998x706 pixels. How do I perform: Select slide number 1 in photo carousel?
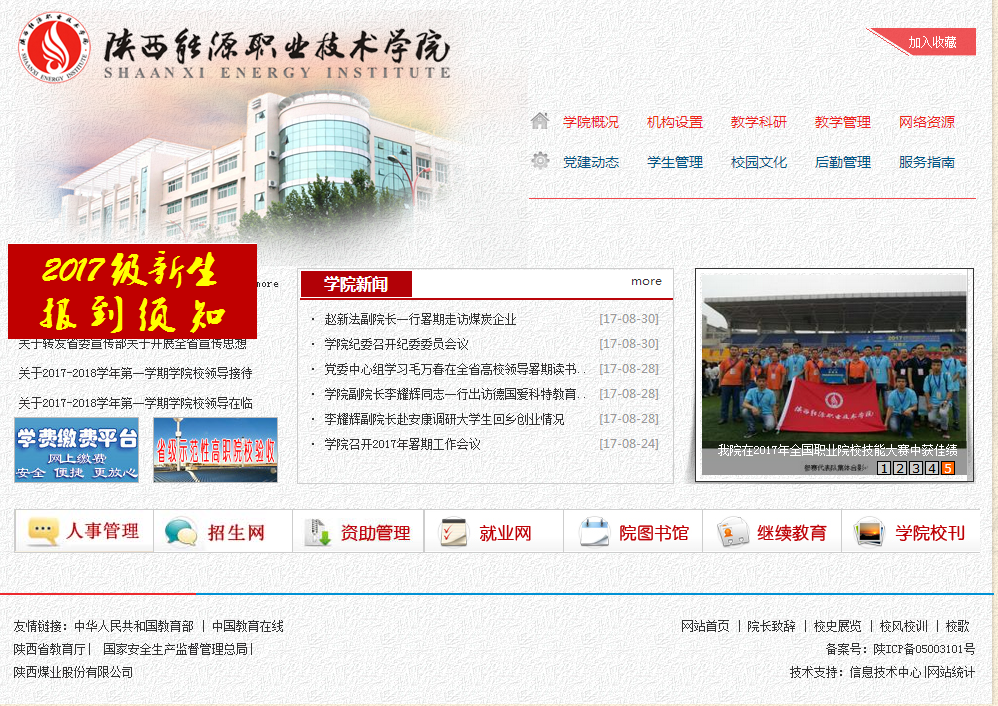884,468
